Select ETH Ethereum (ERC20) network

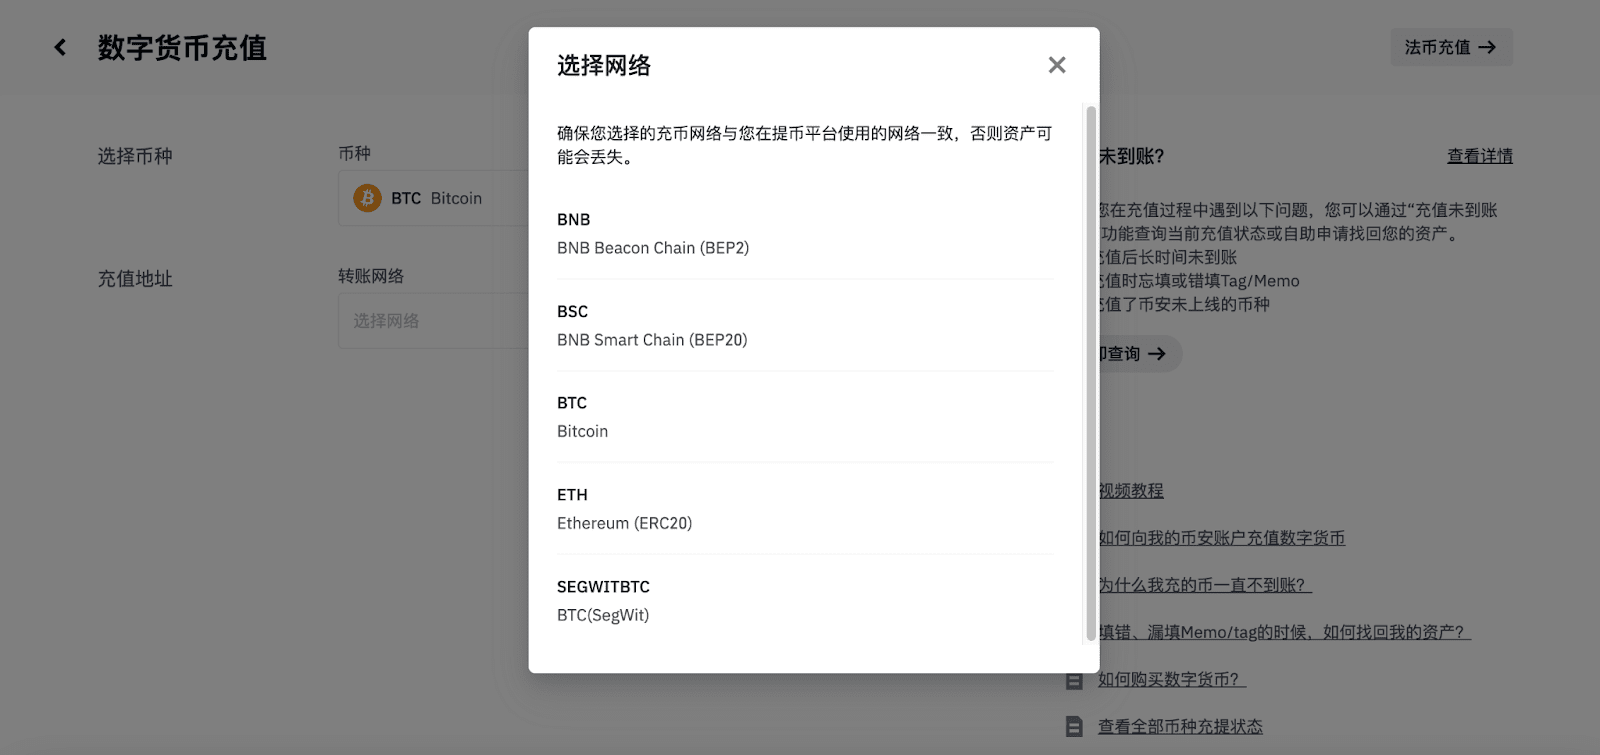point(805,509)
